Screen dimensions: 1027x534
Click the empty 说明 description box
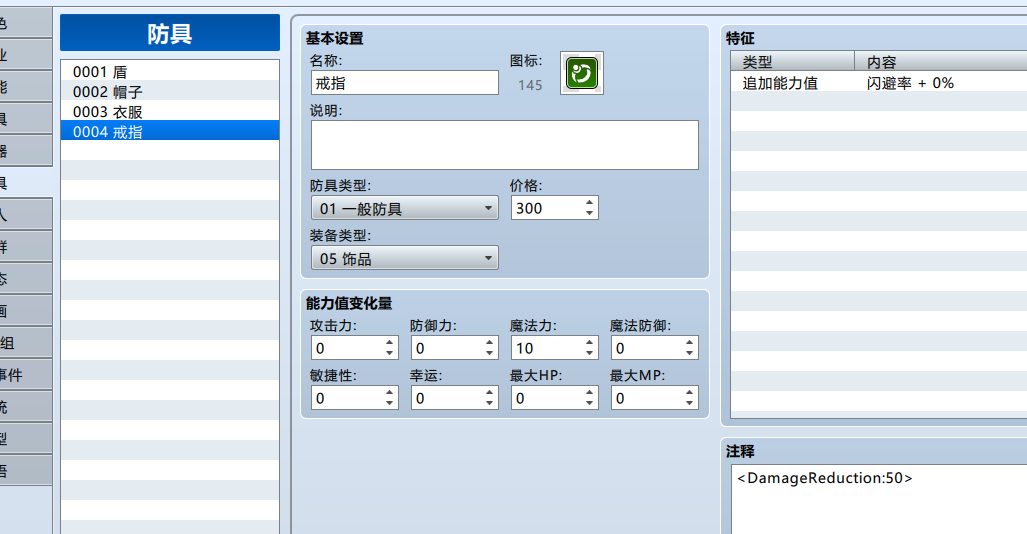(504, 145)
